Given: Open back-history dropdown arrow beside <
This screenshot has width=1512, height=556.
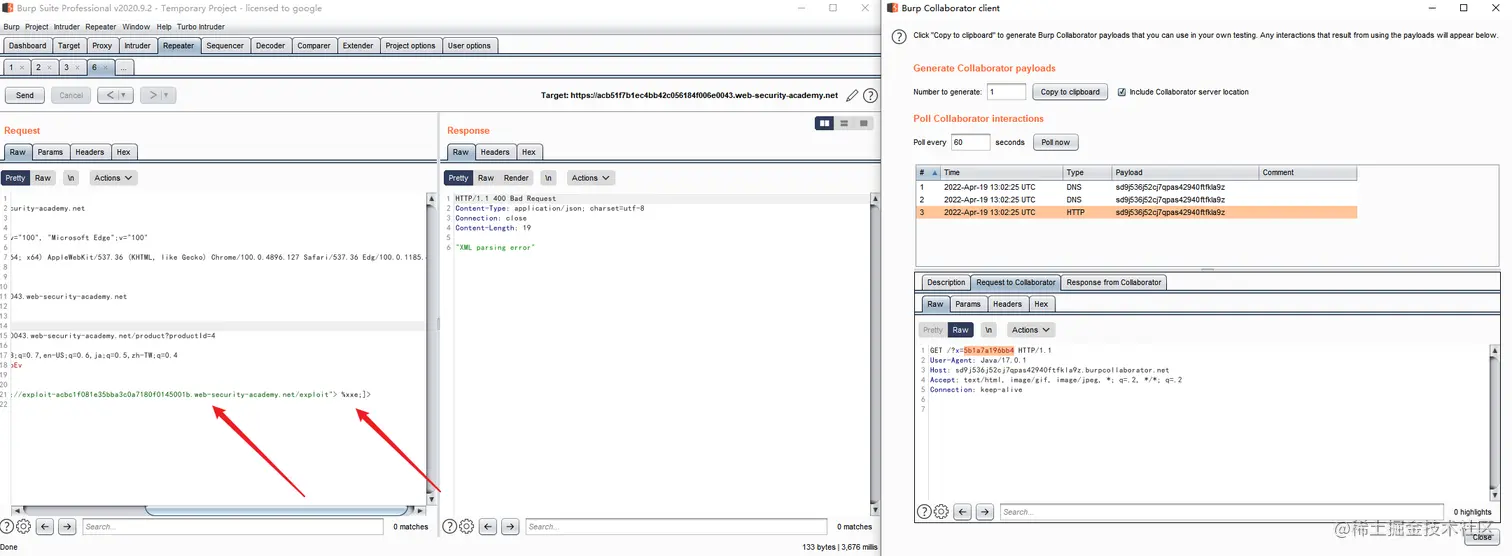Looking at the screenshot, I should (x=124, y=95).
